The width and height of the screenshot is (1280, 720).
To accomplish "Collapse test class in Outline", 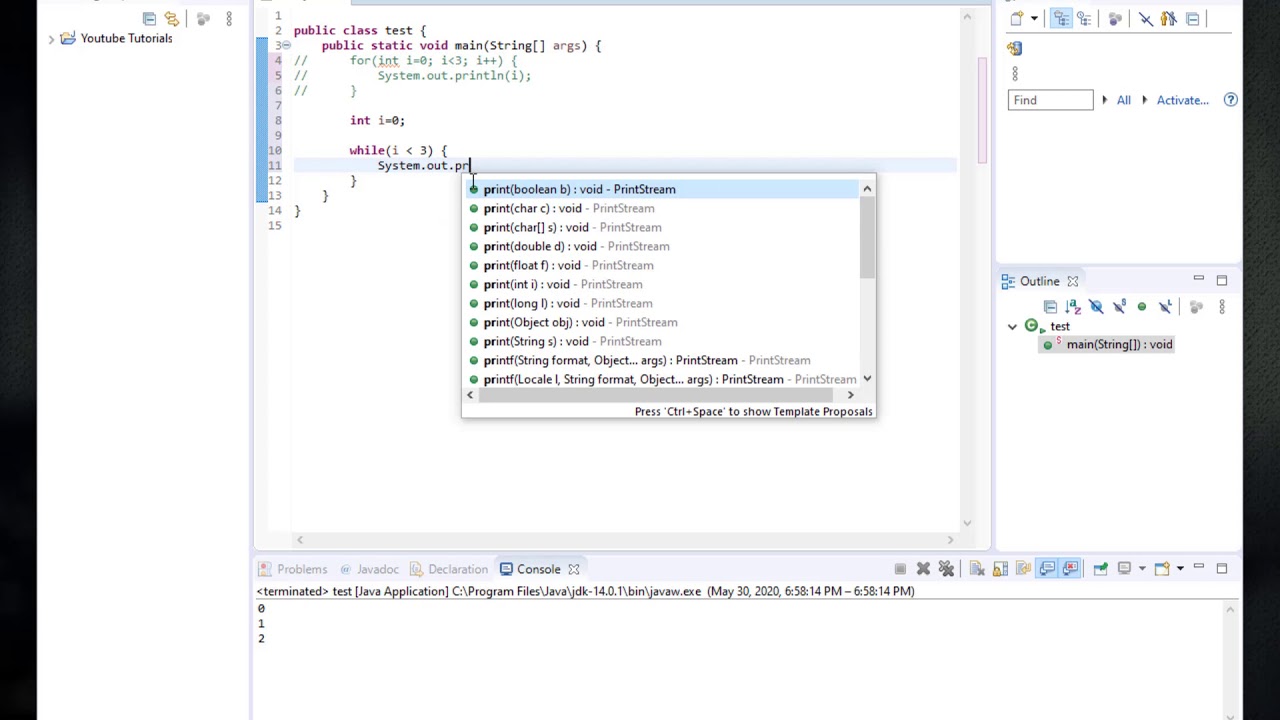I will 1012,327.
